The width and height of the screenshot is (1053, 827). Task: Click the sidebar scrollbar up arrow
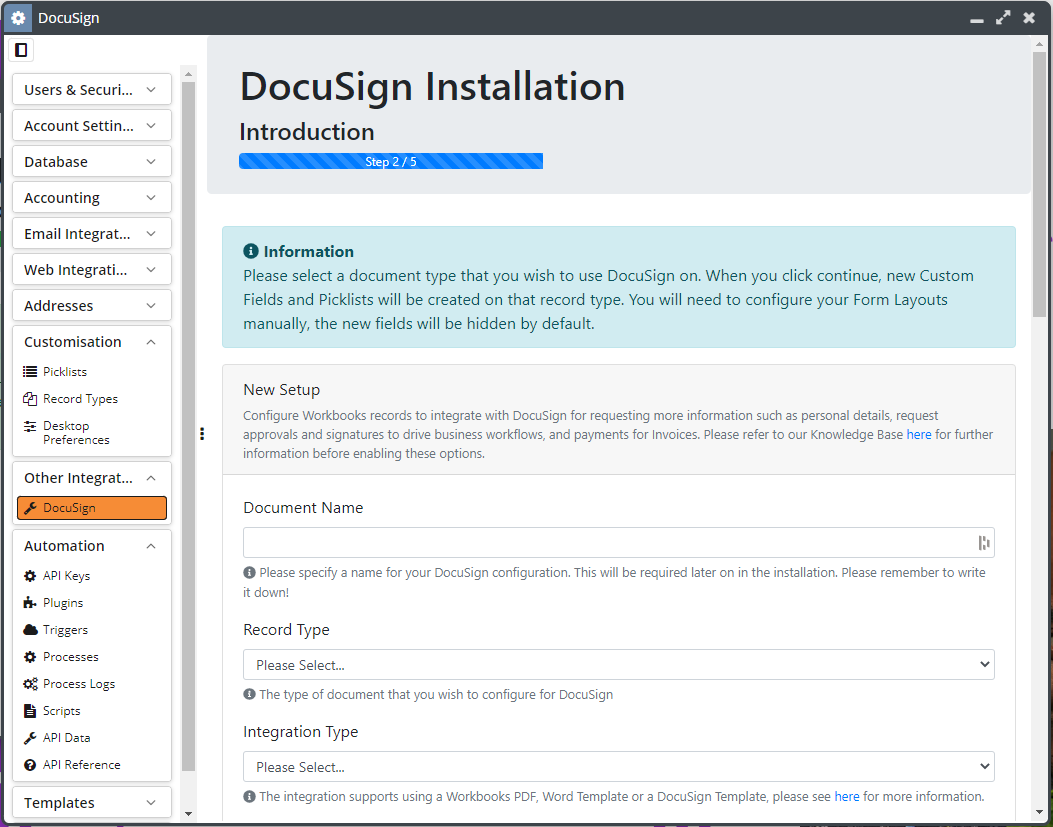click(x=189, y=74)
